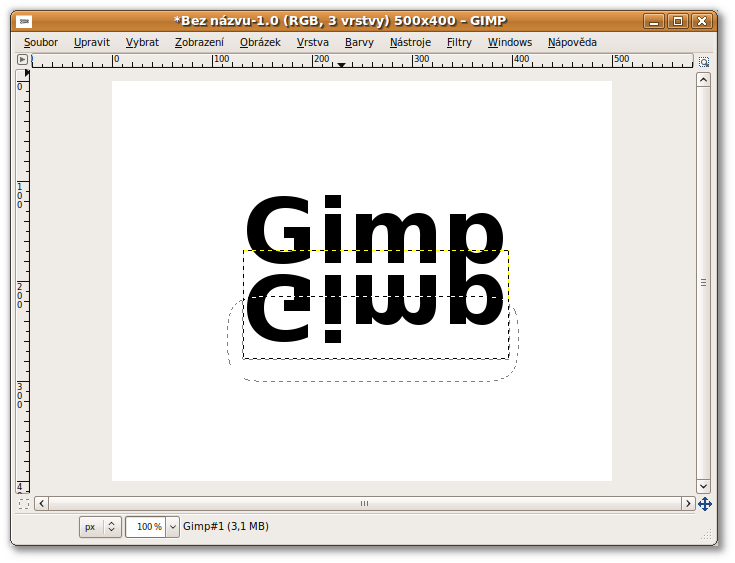735x563 pixels.
Task: Click the vertical scrollbar up arrow
Action: (x=703, y=80)
